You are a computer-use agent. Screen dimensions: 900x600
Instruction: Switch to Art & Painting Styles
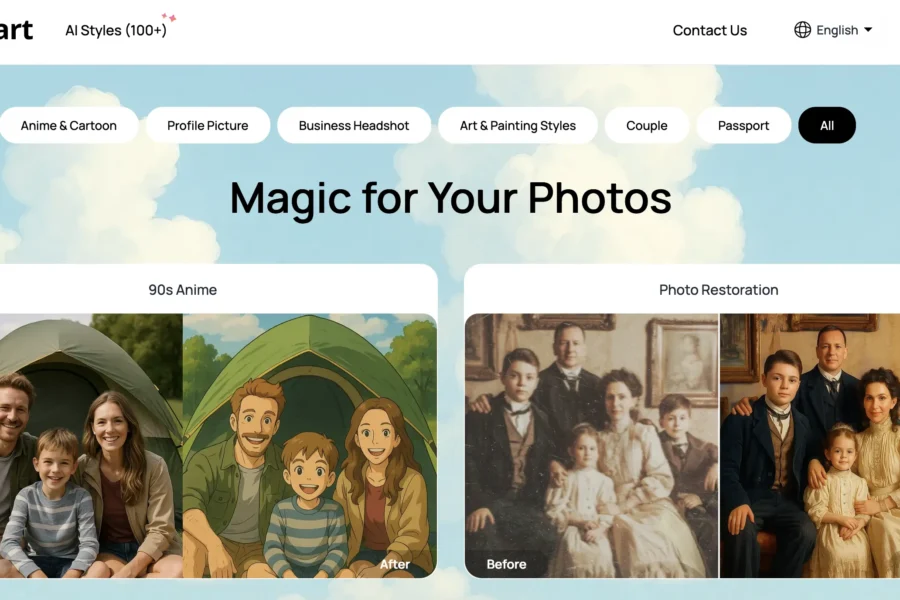click(518, 125)
